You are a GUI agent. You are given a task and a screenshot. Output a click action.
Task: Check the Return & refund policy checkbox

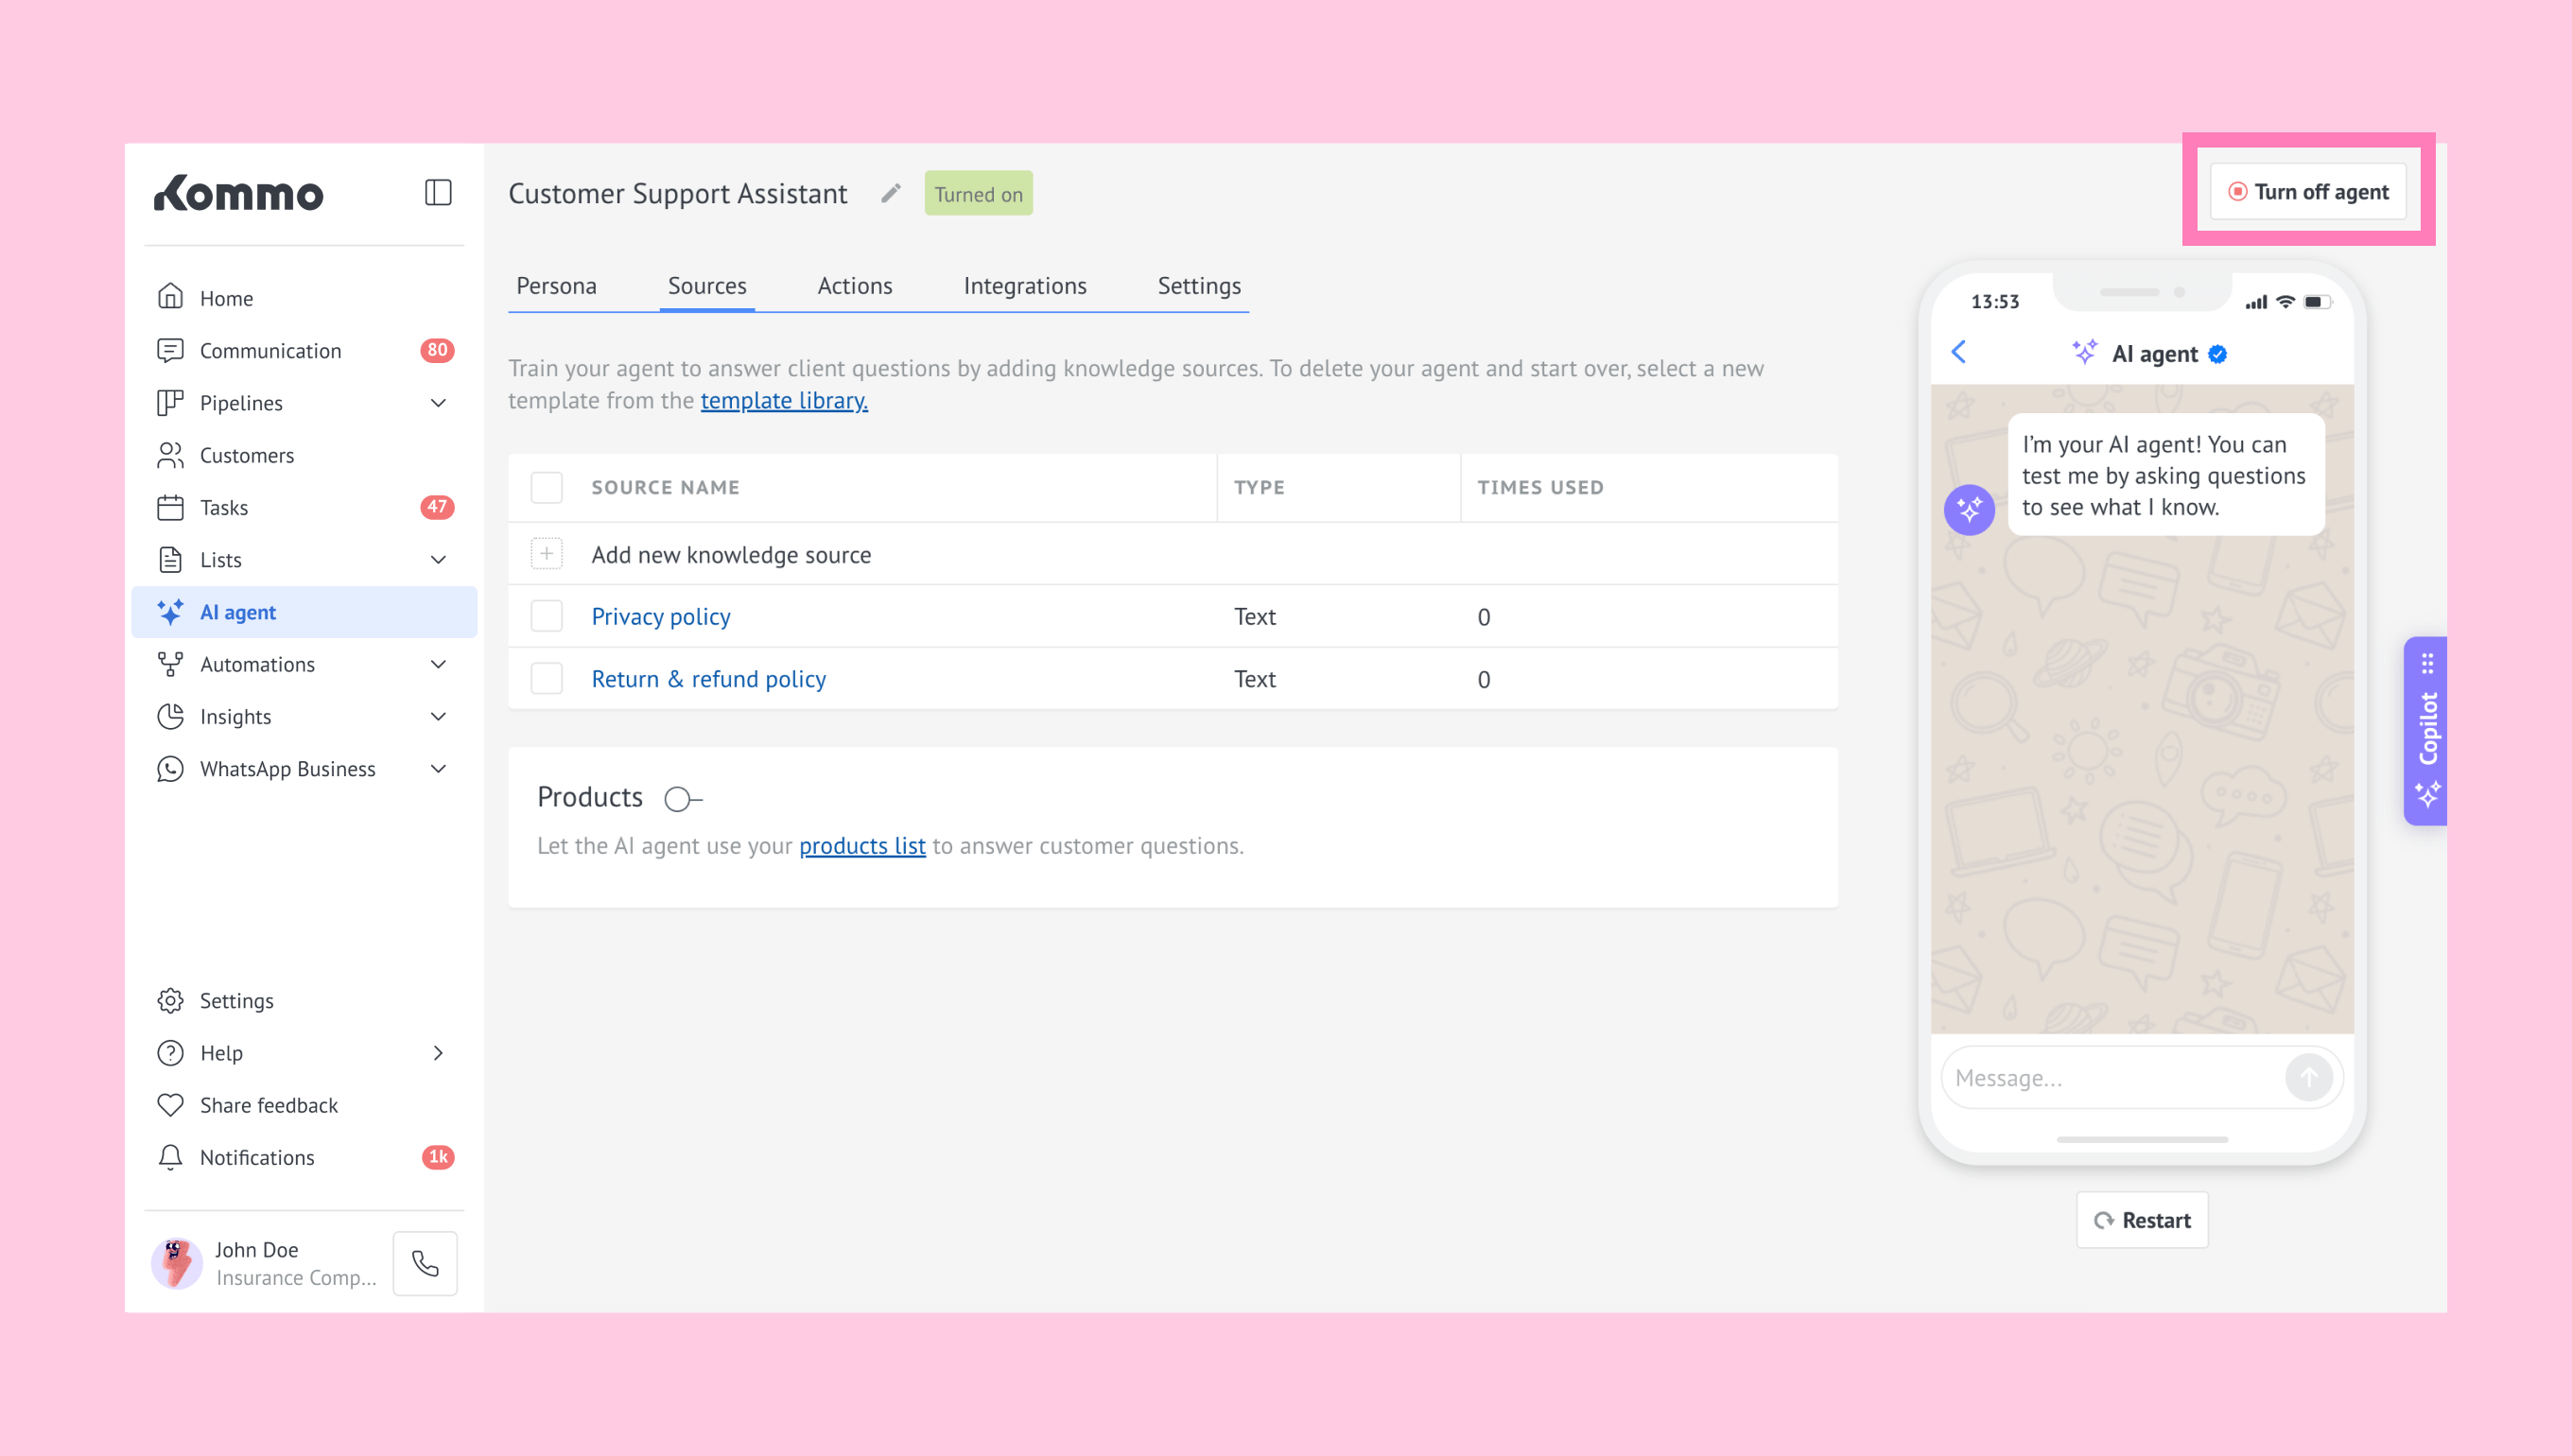click(547, 679)
